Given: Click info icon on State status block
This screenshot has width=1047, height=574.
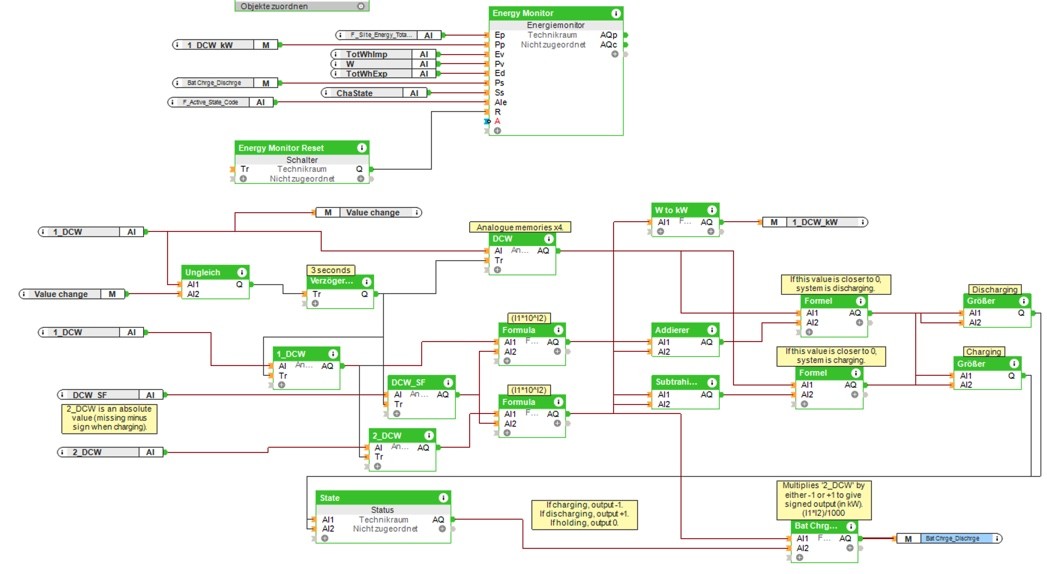Looking at the screenshot, I should pos(443,498).
